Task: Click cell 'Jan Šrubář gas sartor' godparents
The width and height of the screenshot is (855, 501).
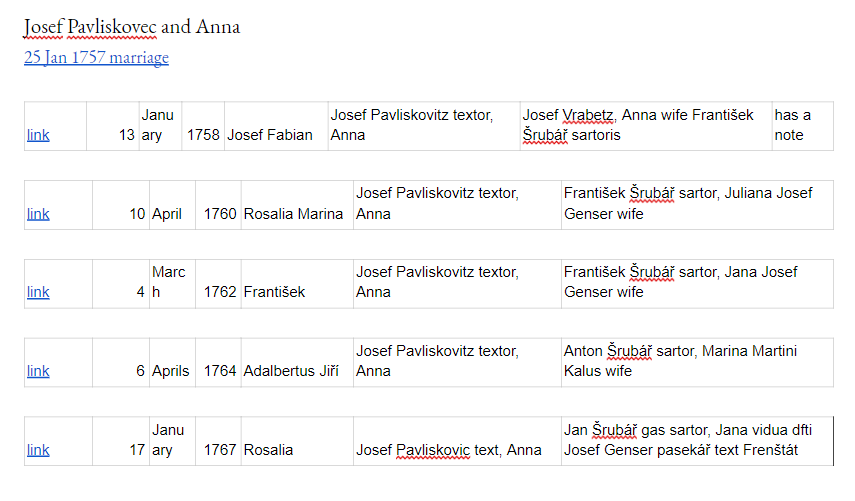Action: (x=697, y=441)
